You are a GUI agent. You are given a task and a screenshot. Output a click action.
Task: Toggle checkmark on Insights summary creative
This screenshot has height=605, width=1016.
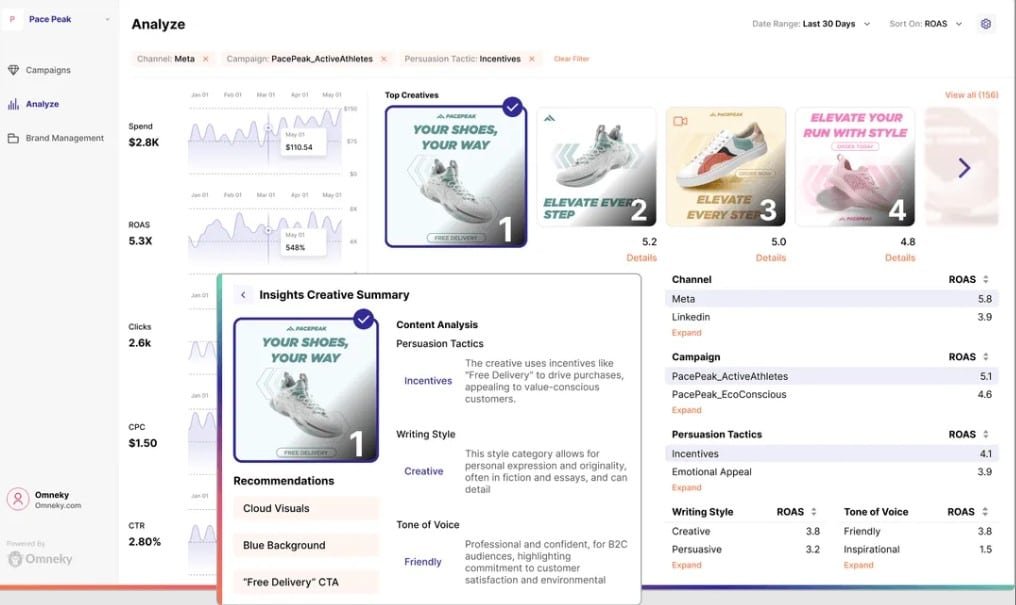[x=363, y=319]
